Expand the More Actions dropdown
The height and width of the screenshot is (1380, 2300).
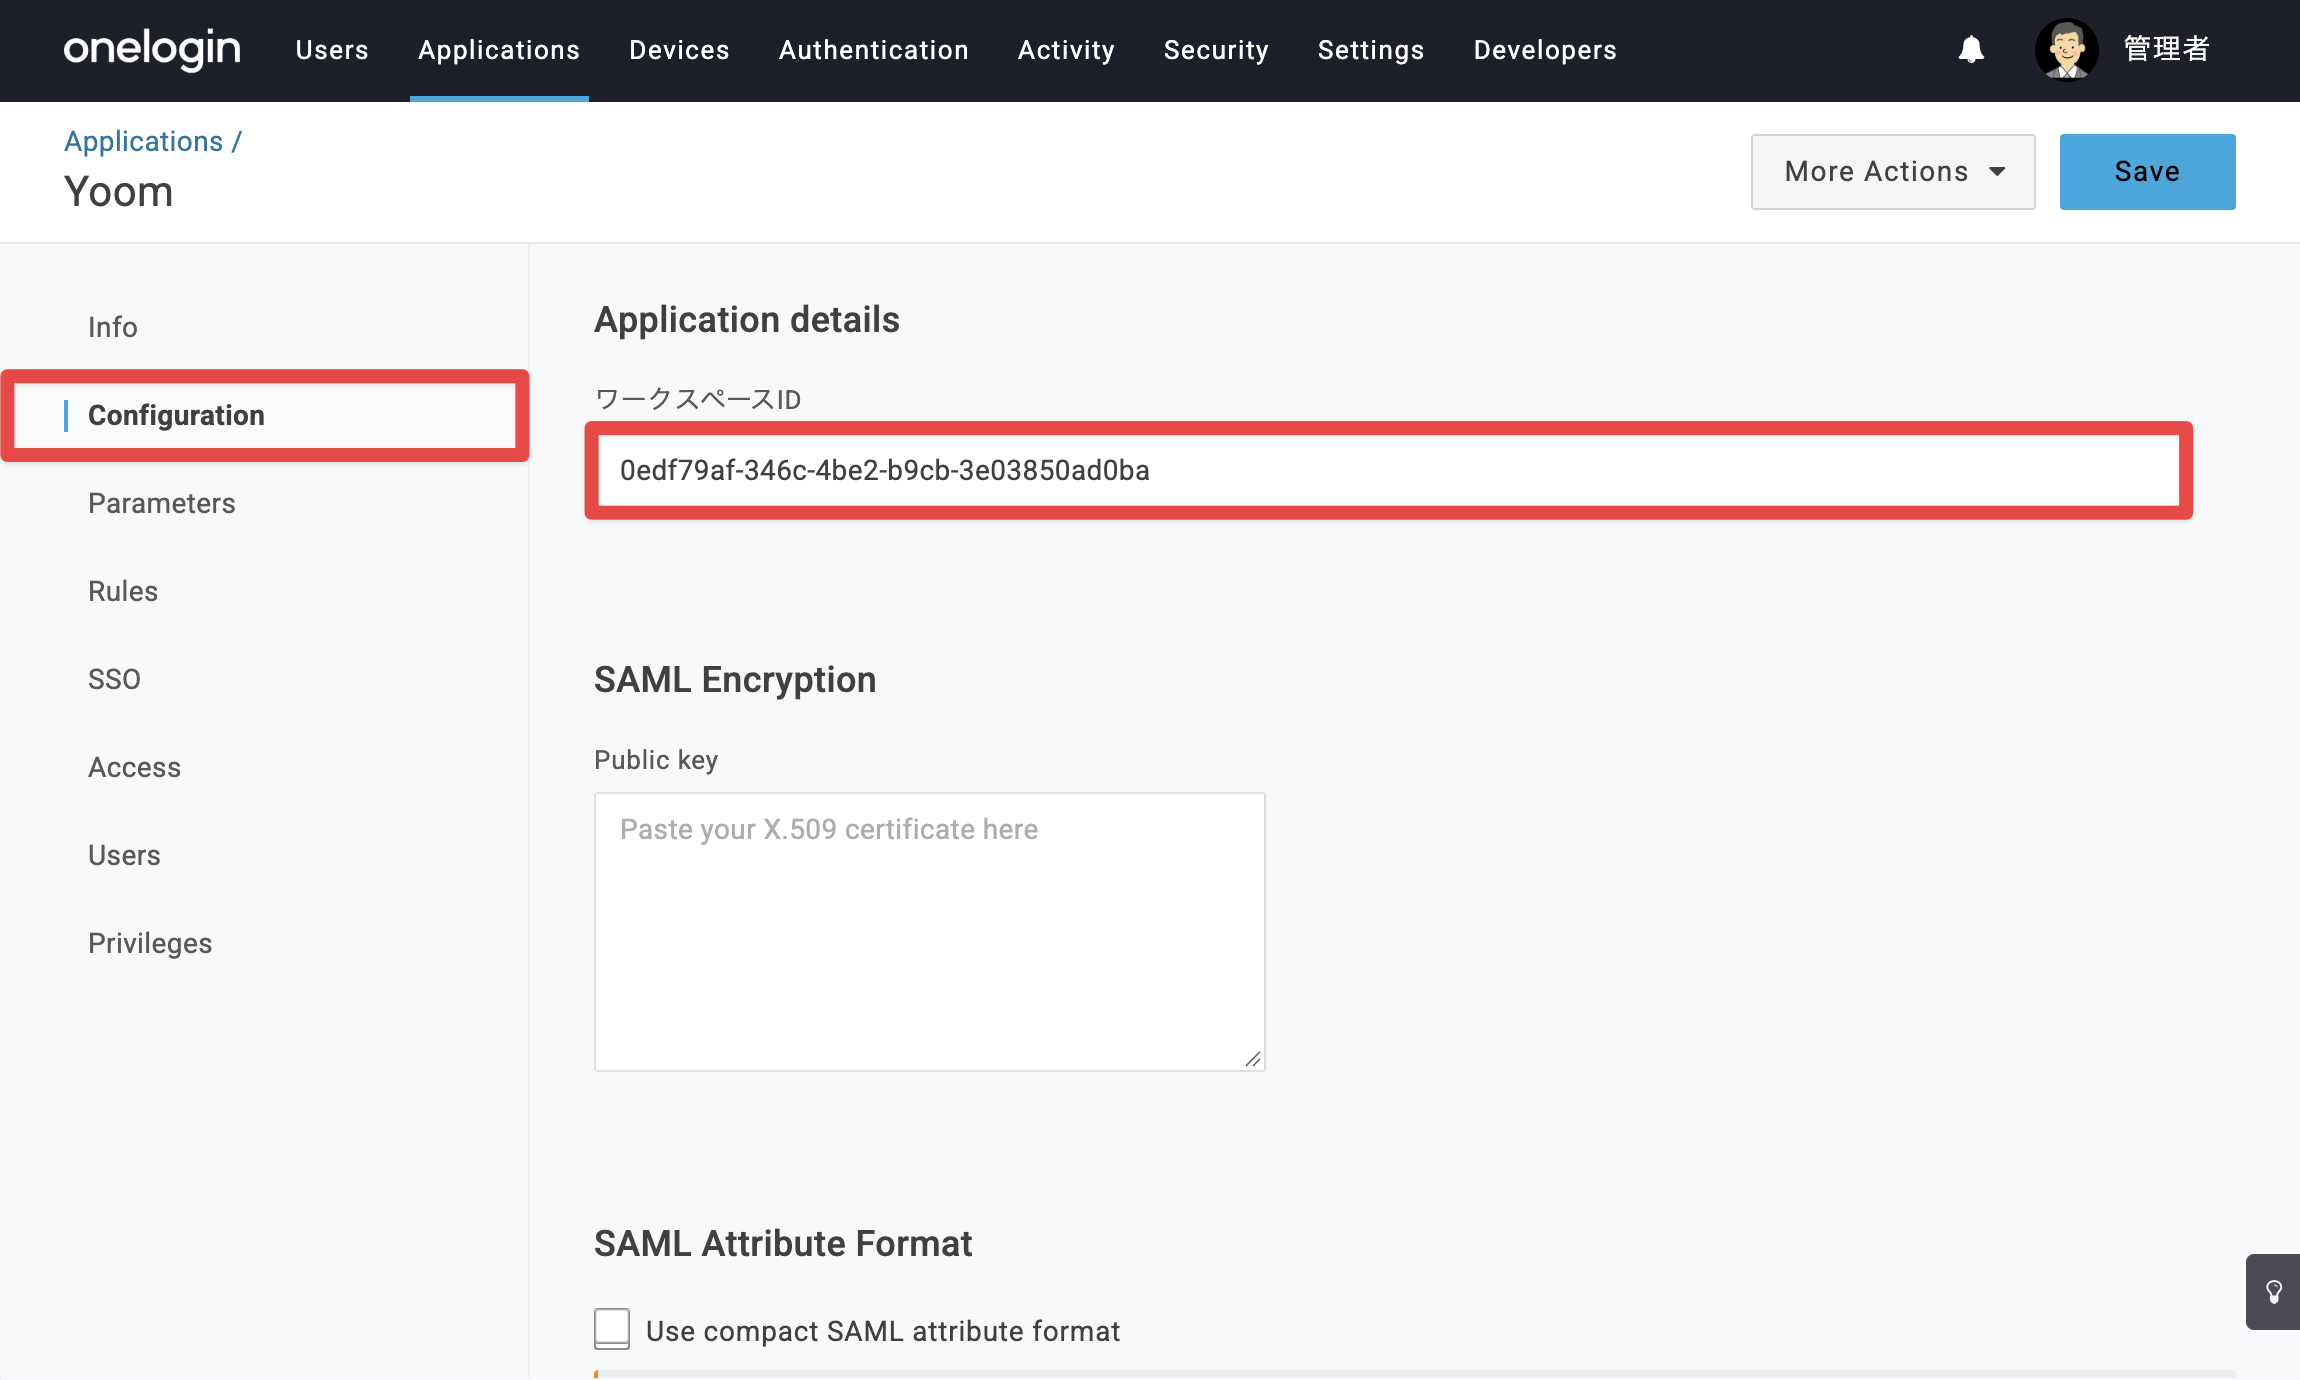click(1893, 172)
